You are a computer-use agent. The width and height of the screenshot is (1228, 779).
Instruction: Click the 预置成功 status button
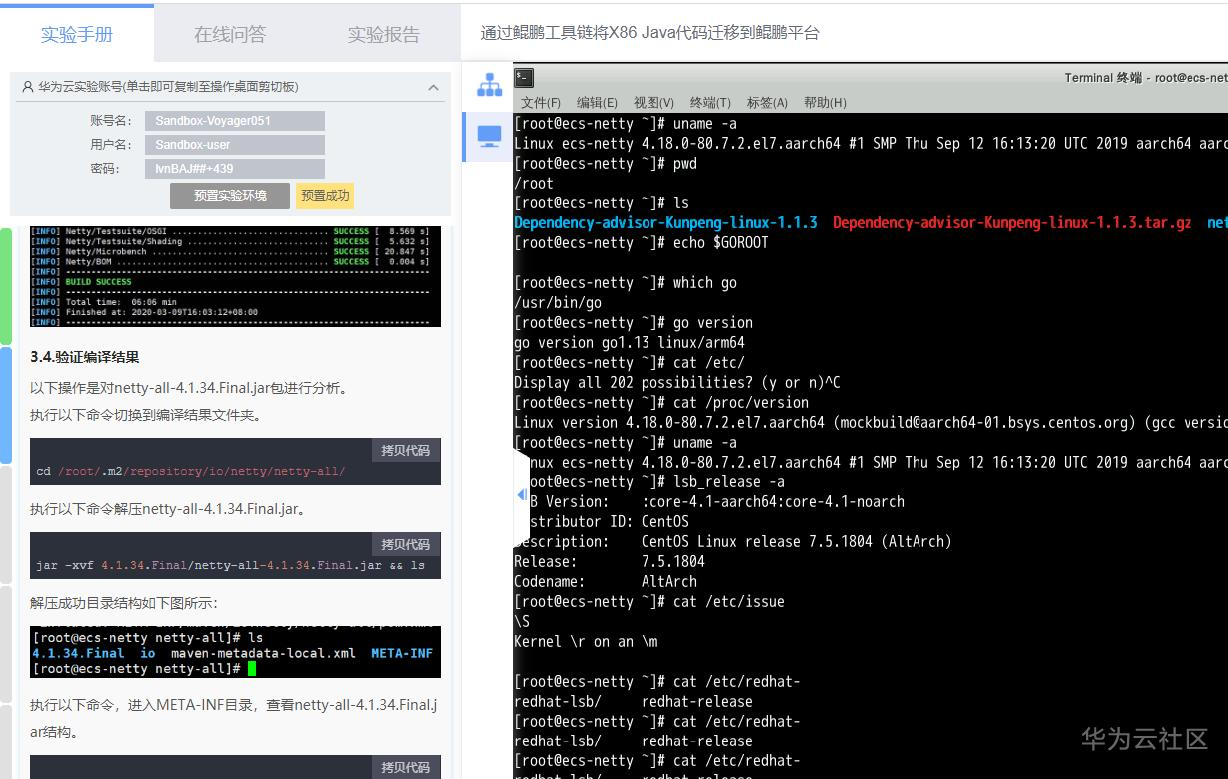325,196
